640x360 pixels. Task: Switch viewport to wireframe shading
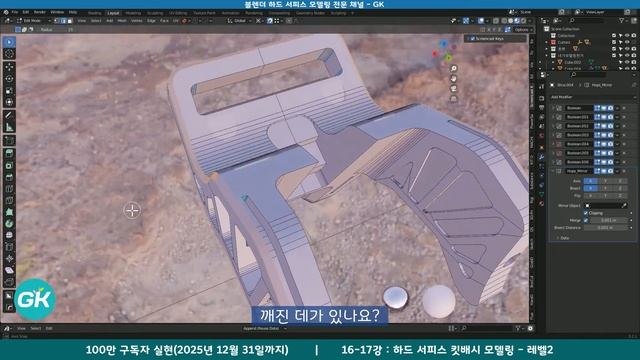click(x=504, y=20)
